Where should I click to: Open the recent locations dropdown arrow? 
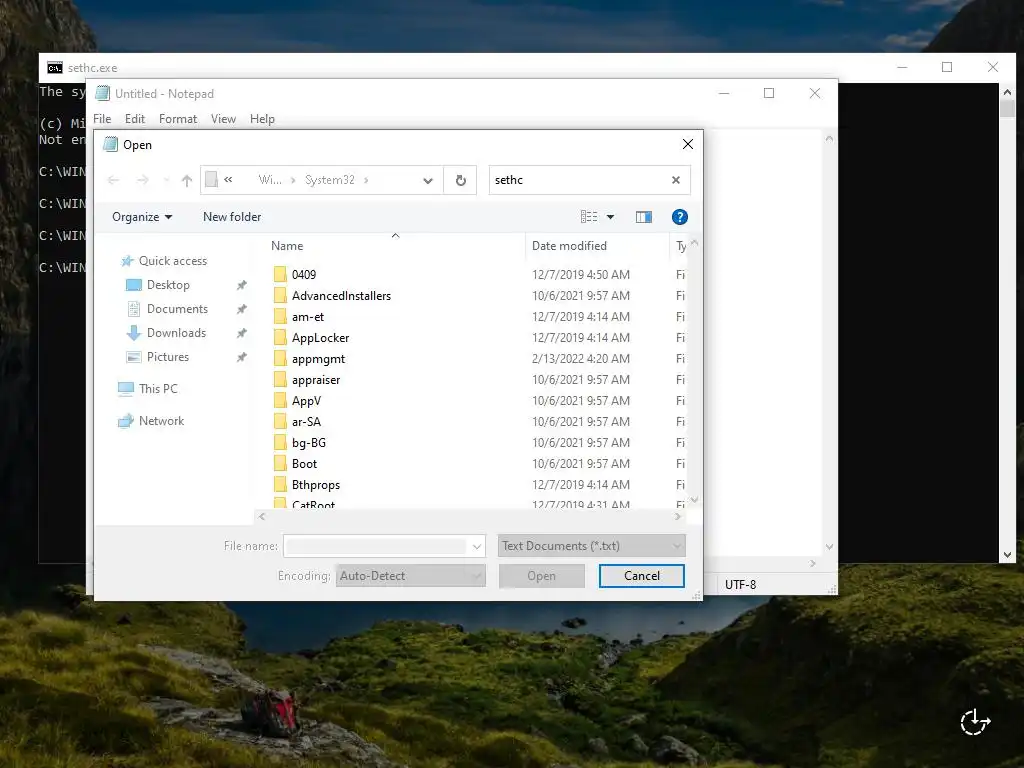(167, 180)
